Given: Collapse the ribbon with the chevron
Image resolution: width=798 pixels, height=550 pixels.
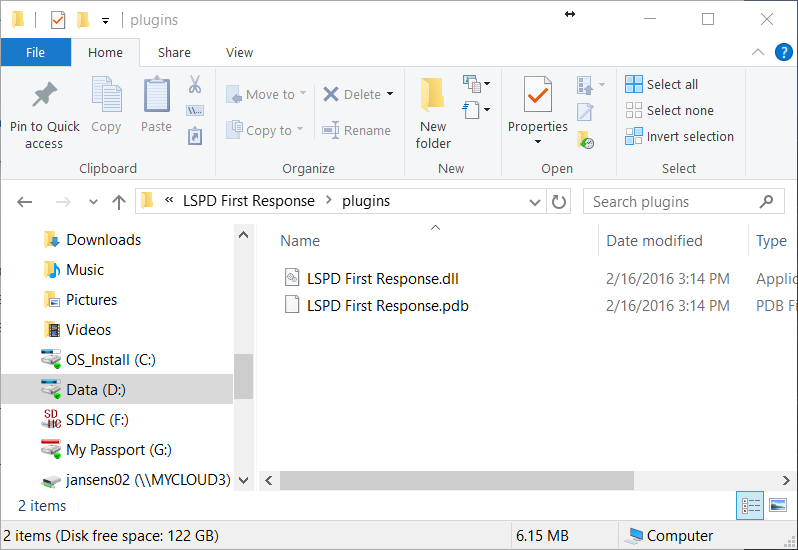Looking at the screenshot, I should point(757,52).
